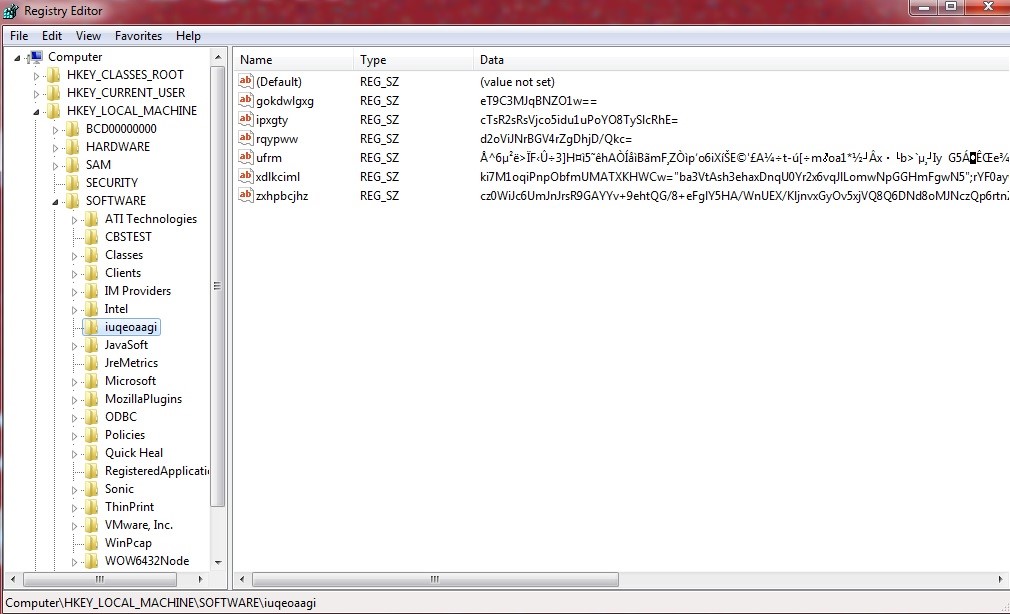The width and height of the screenshot is (1010, 614).
Task: Select the IM Providers key label
Action: coord(138,291)
